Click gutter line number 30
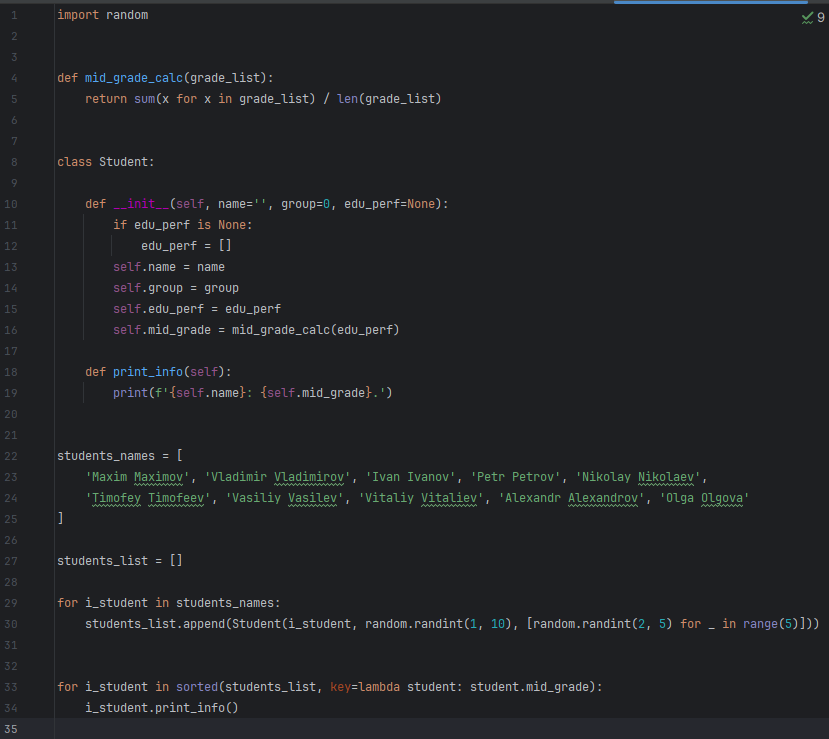 tap(11, 624)
